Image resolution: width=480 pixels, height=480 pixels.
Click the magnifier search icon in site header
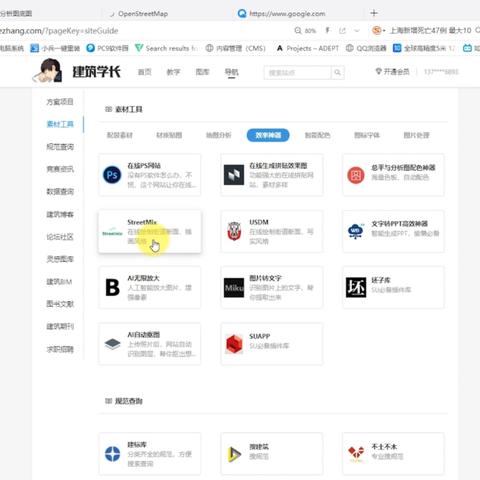pyautogui.click(x=337, y=72)
